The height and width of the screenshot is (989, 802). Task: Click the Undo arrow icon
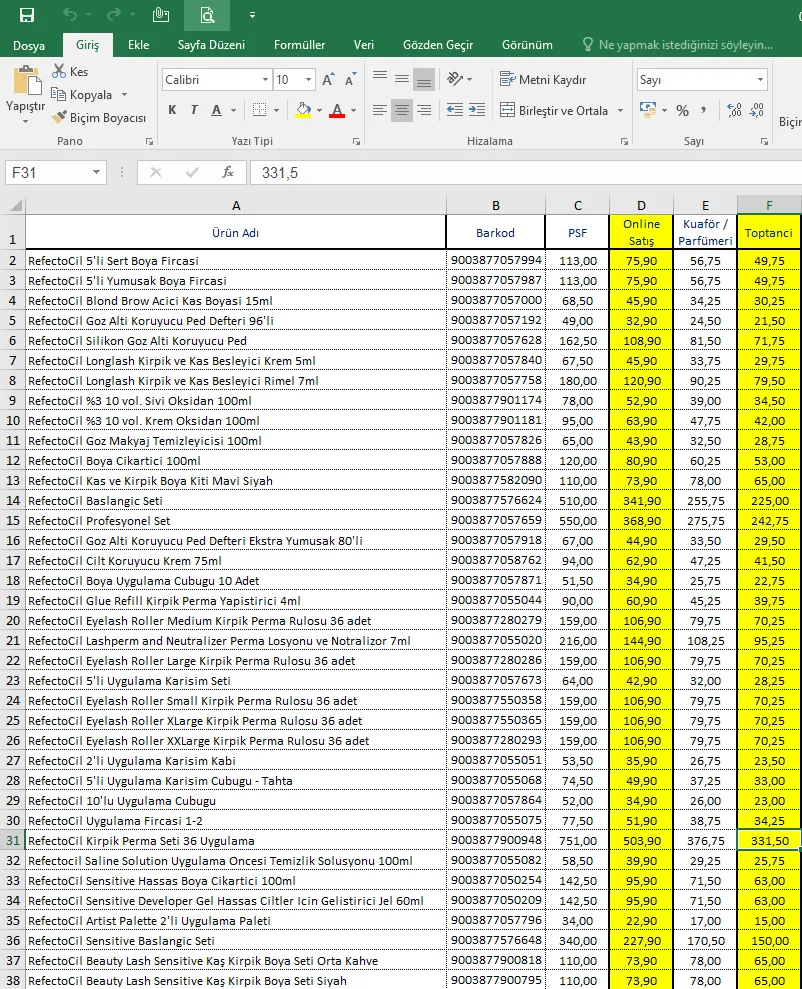click(x=70, y=15)
